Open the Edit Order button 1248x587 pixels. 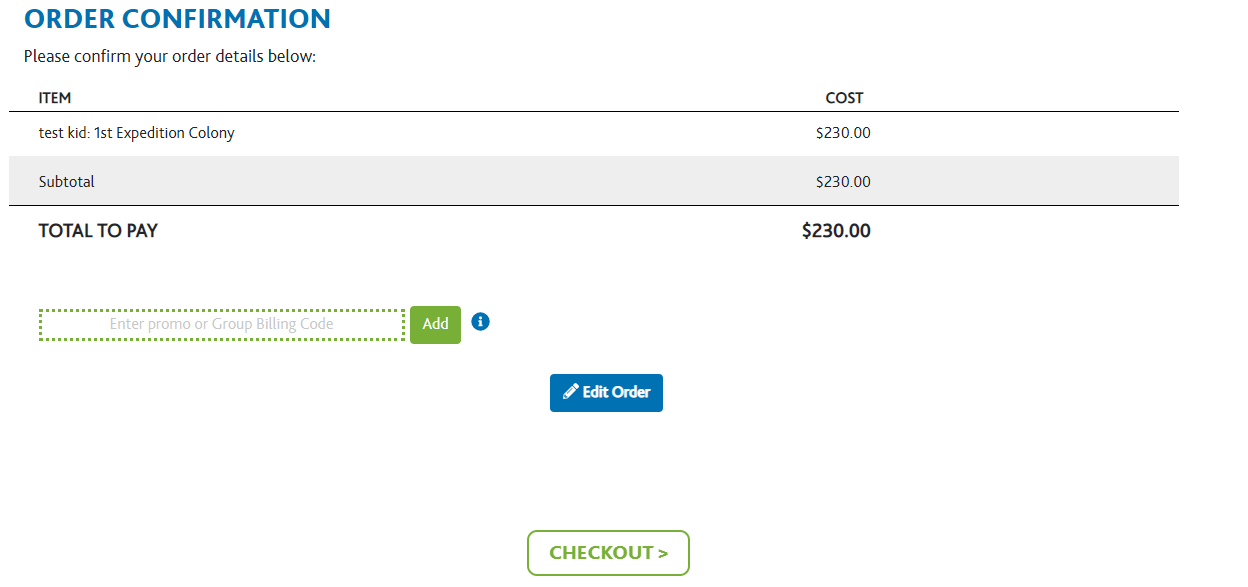(606, 392)
